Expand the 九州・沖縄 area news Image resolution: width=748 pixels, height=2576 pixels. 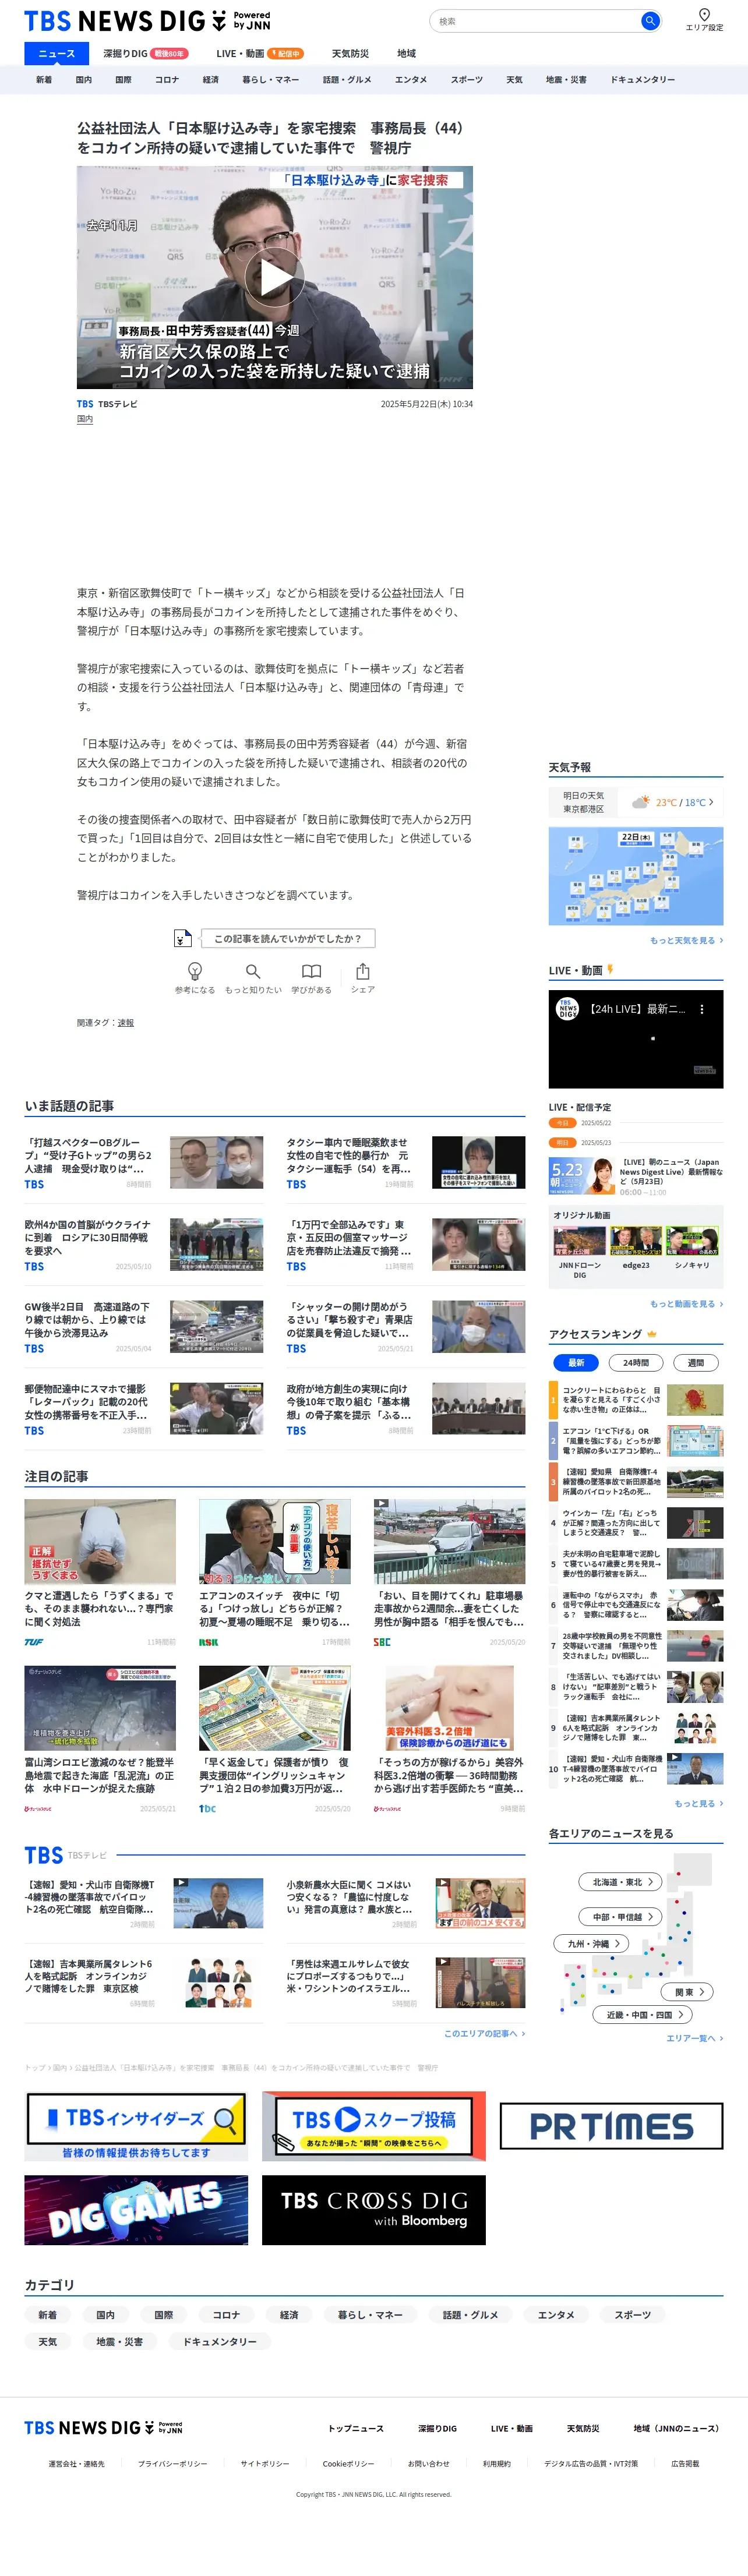tap(592, 1943)
